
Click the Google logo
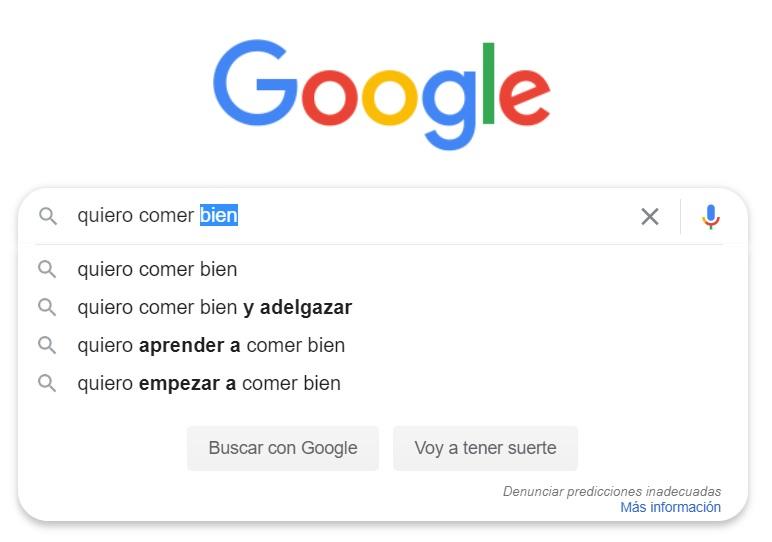pyautogui.click(x=381, y=94)
